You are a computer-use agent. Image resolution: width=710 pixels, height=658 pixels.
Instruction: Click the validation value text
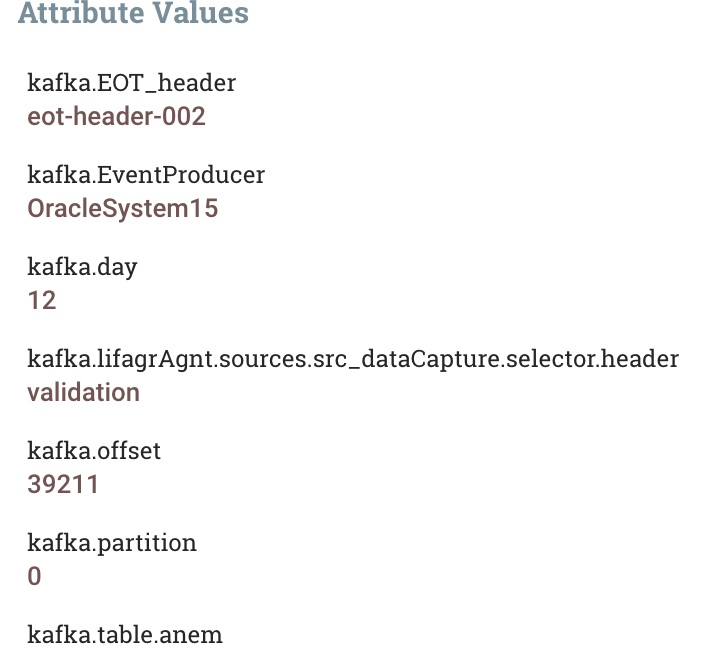coord(83,392)
